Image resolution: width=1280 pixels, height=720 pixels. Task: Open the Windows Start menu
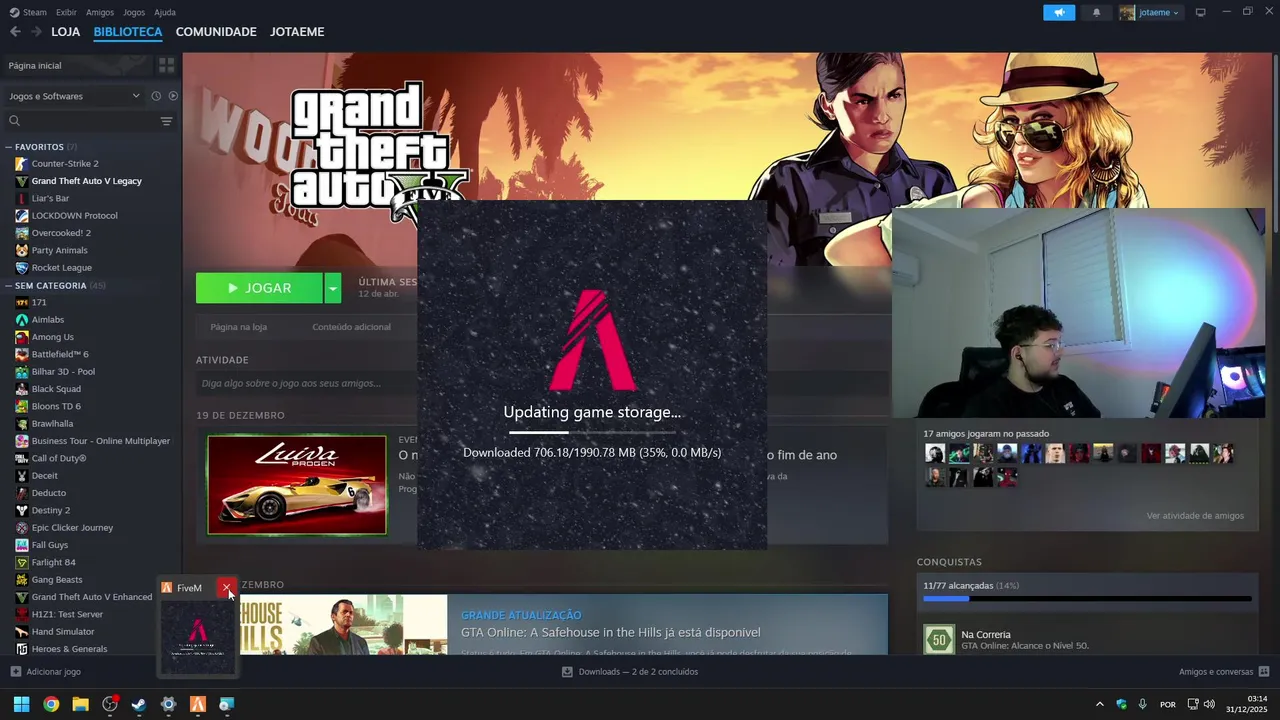[21, 704]
